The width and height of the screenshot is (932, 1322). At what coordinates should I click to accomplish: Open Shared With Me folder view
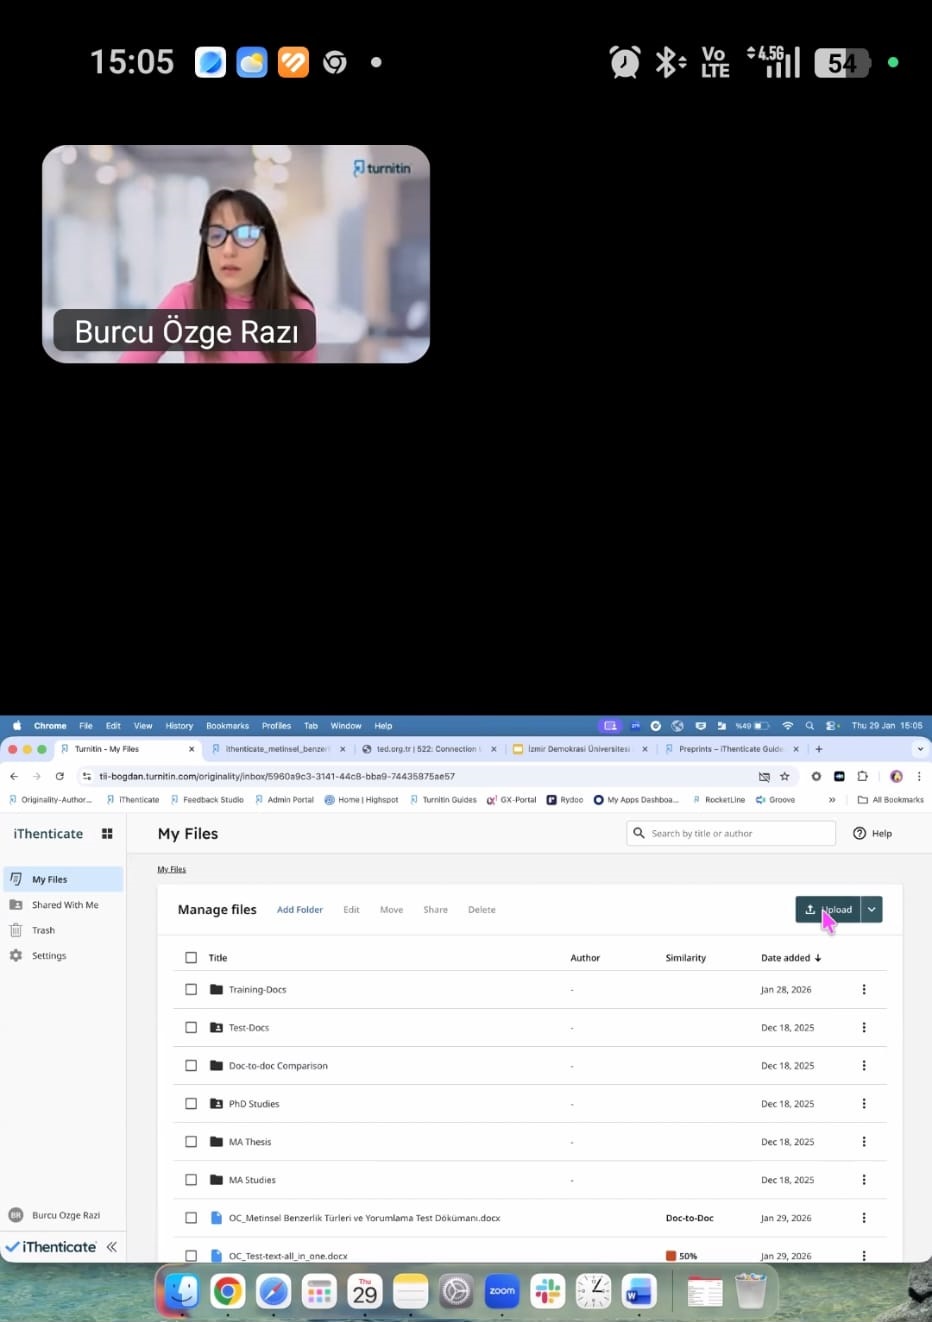pyautogui.click(x=65, y=905)
